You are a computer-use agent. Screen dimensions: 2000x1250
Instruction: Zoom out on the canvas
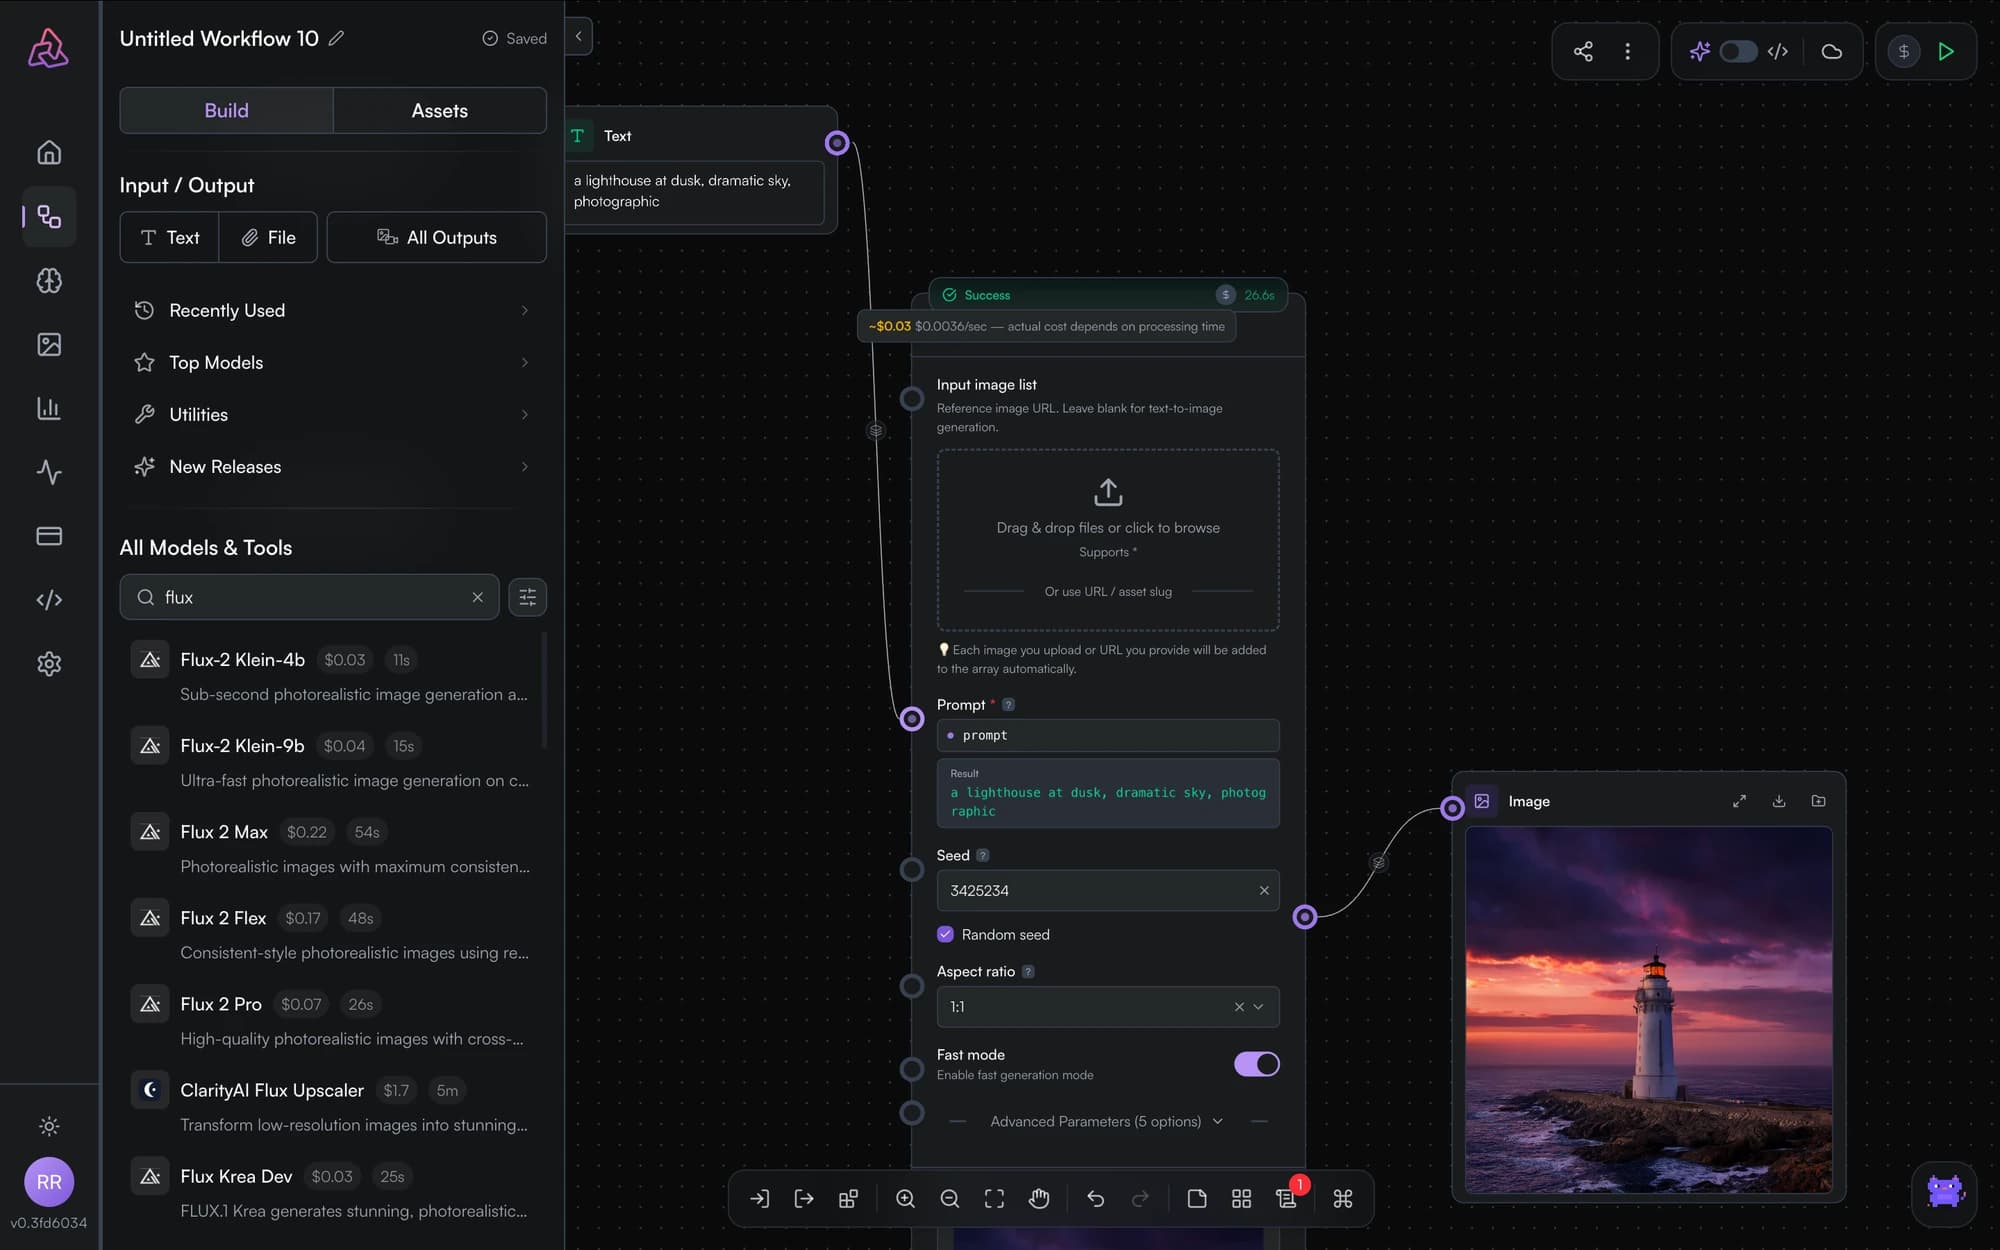coord(950,1198)
